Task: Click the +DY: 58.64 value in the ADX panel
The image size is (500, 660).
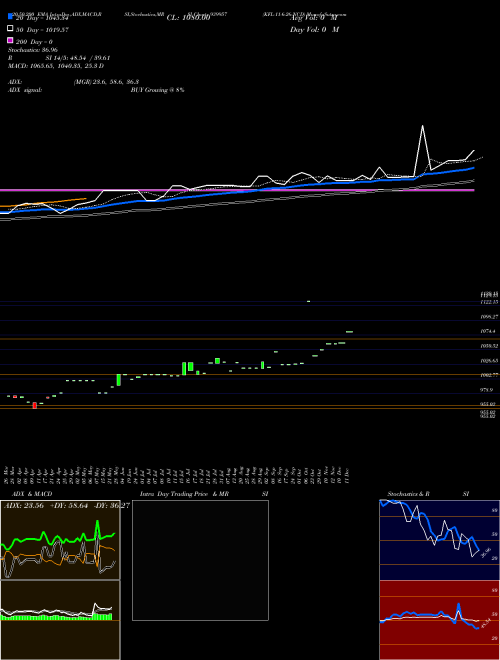Action: [69, 506]
